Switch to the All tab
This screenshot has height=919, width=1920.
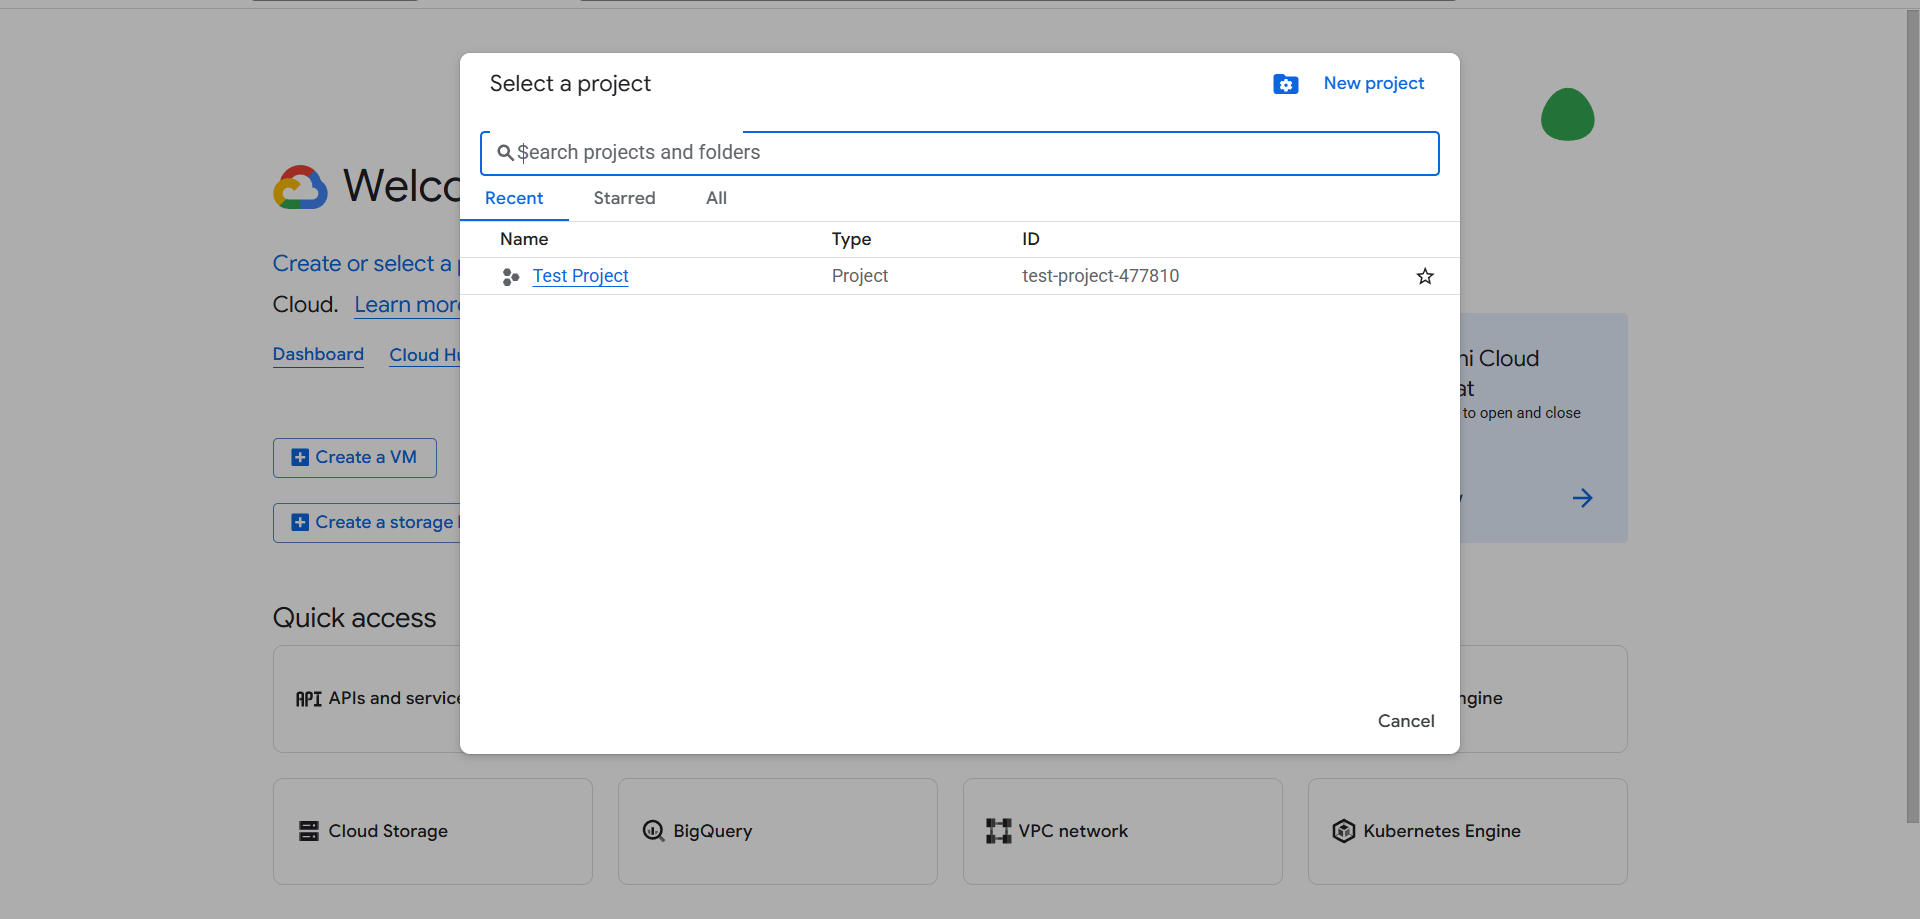(716, 198)
